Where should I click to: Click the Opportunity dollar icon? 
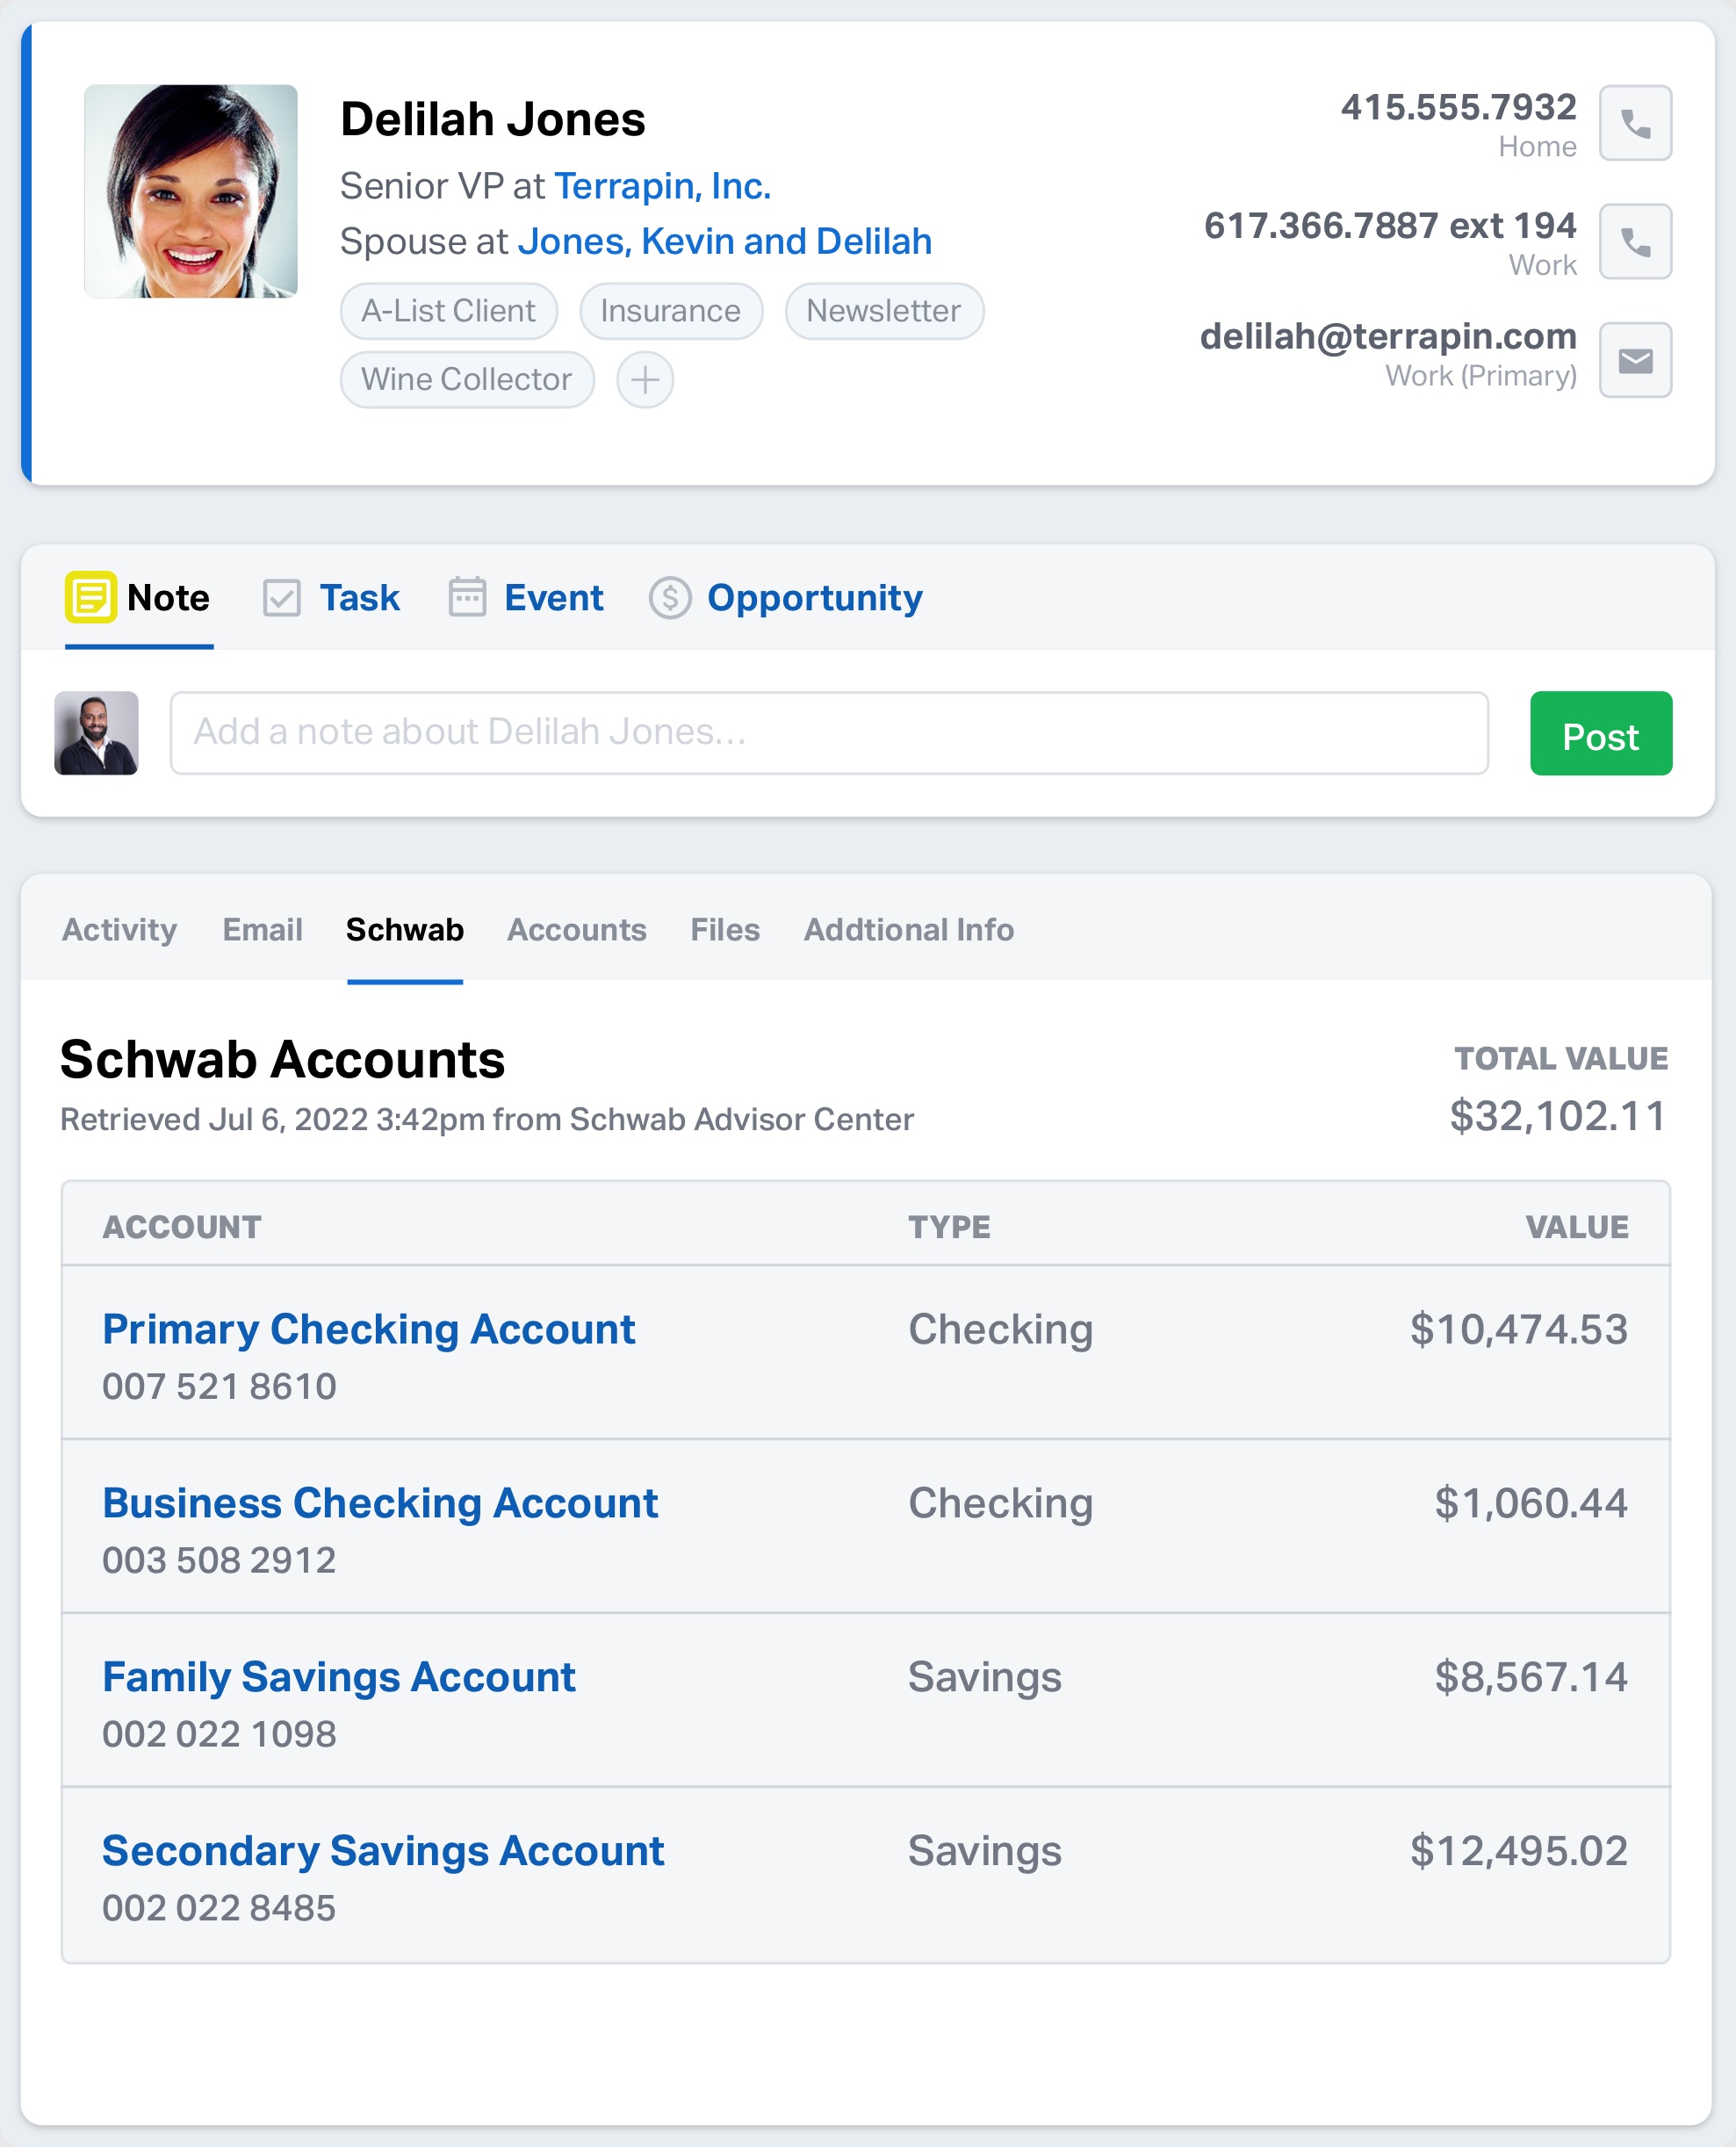[670, 598]
